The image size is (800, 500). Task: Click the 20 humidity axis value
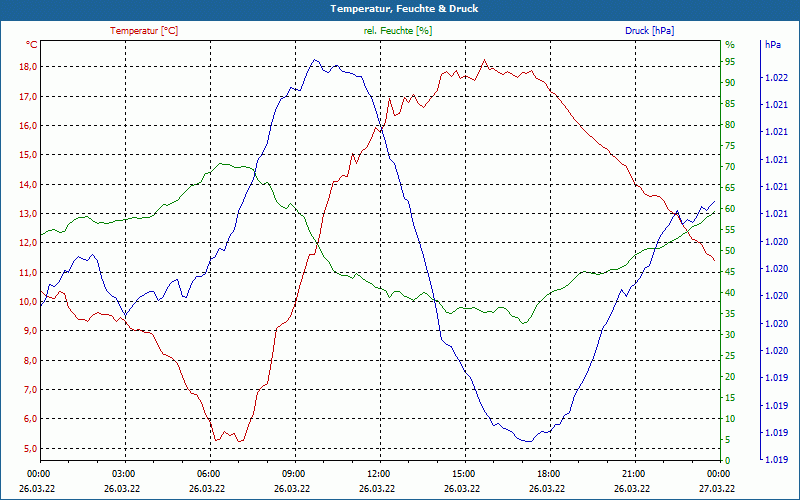(730, 377)
